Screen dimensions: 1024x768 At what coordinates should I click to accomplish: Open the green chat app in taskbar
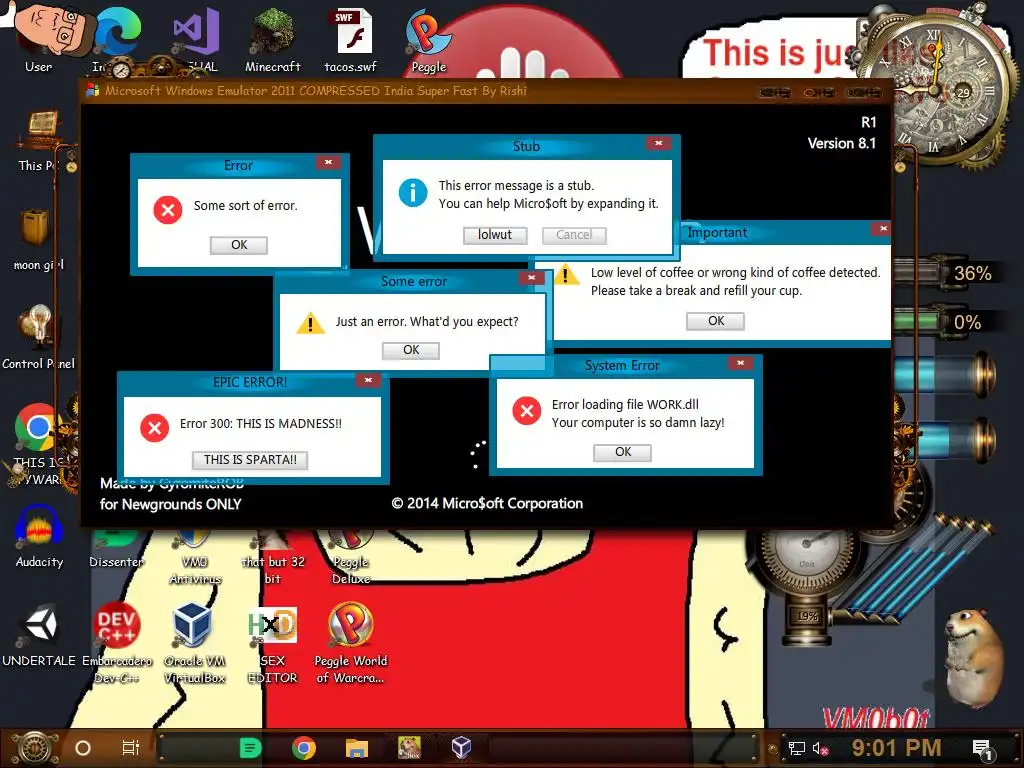pos(250,748)
